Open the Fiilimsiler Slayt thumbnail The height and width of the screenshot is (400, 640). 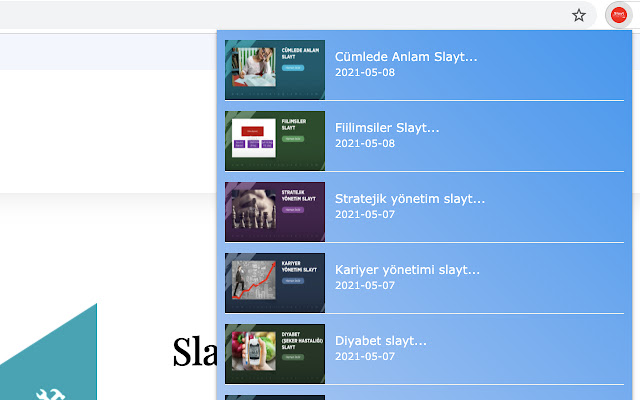pyautogui.click(x=275, y=141)
